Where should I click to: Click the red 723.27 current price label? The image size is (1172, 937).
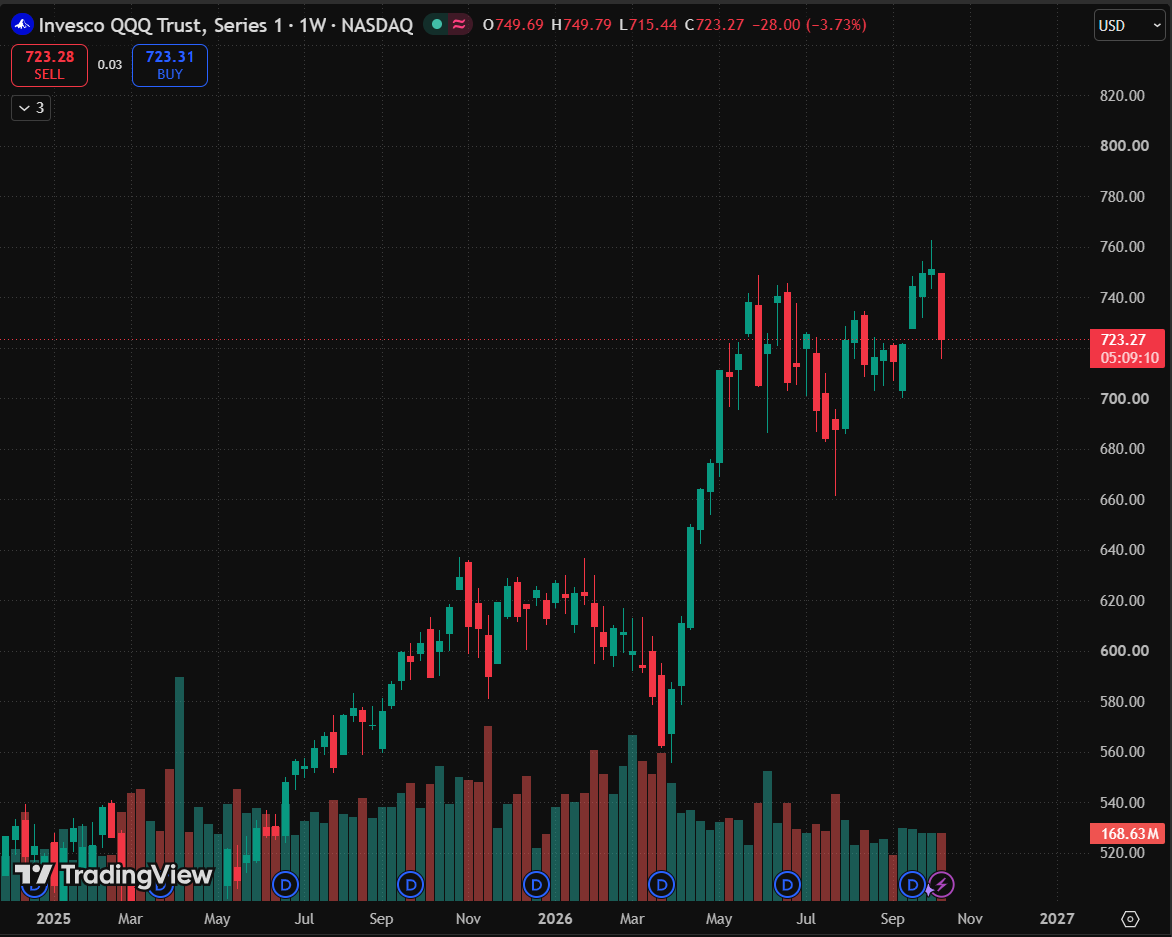point(1123,340)
